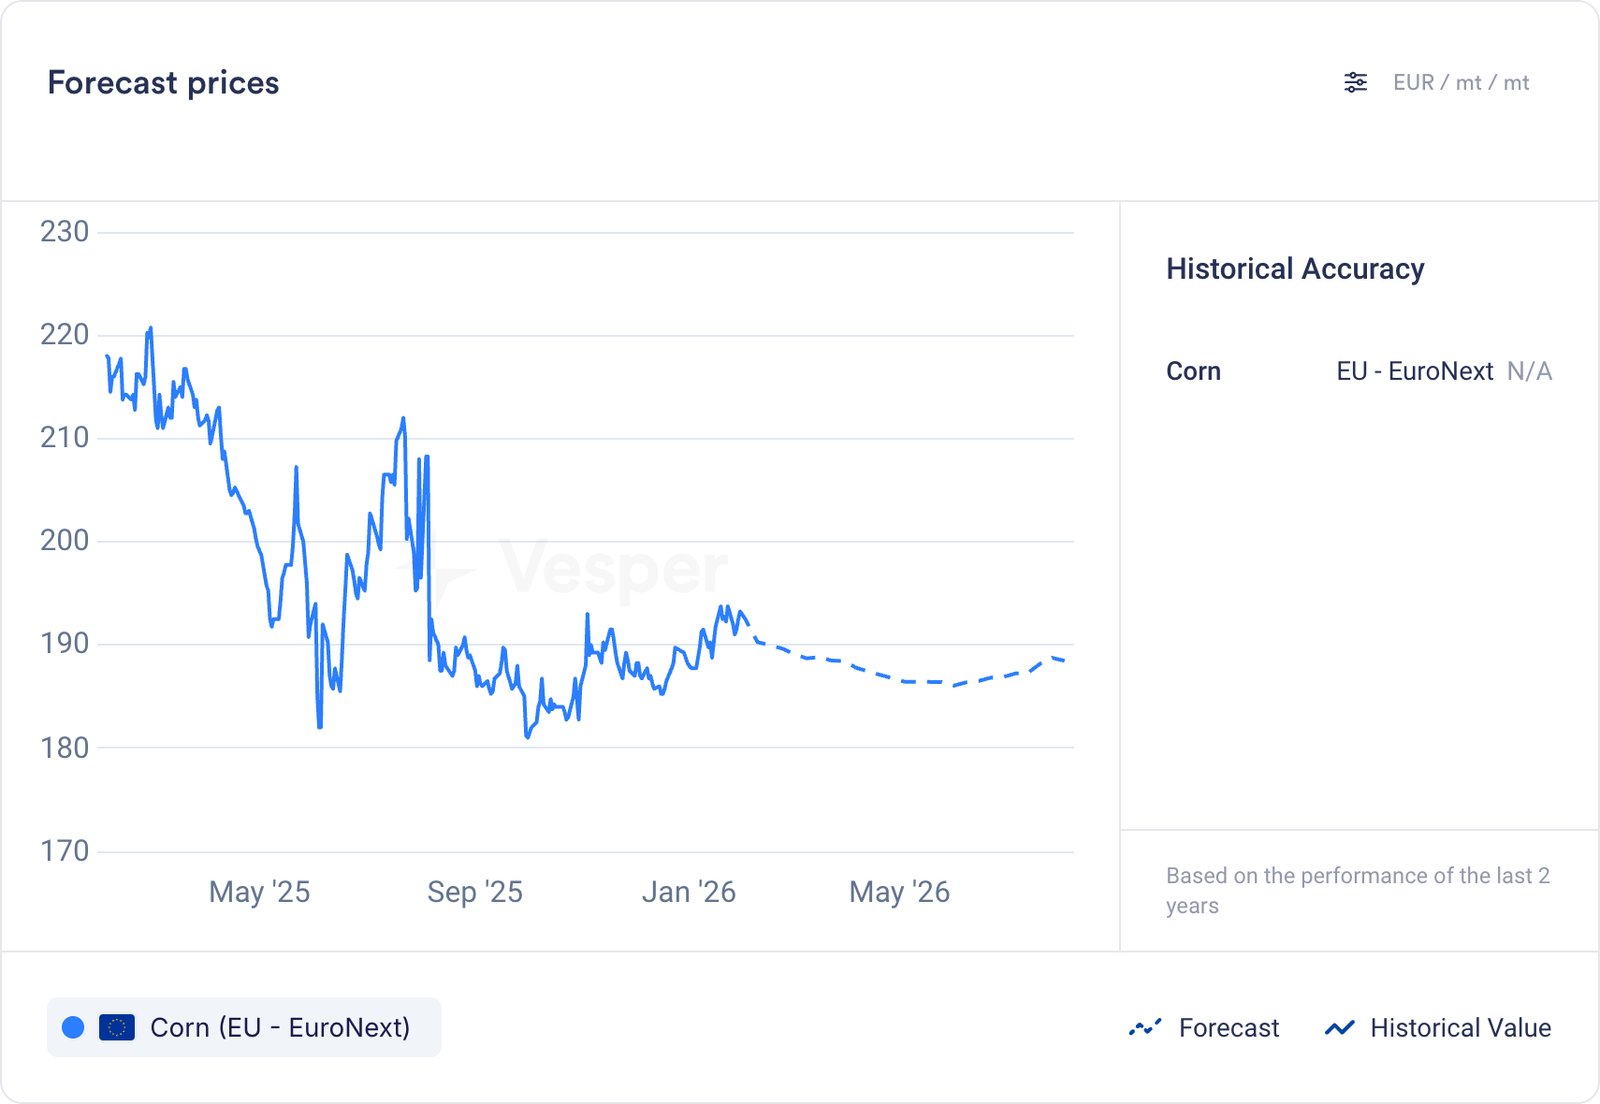Select the Corn row in Historical Accuracy
This screenshot has height=1104, width=1600.
(x=1193, y=371)
